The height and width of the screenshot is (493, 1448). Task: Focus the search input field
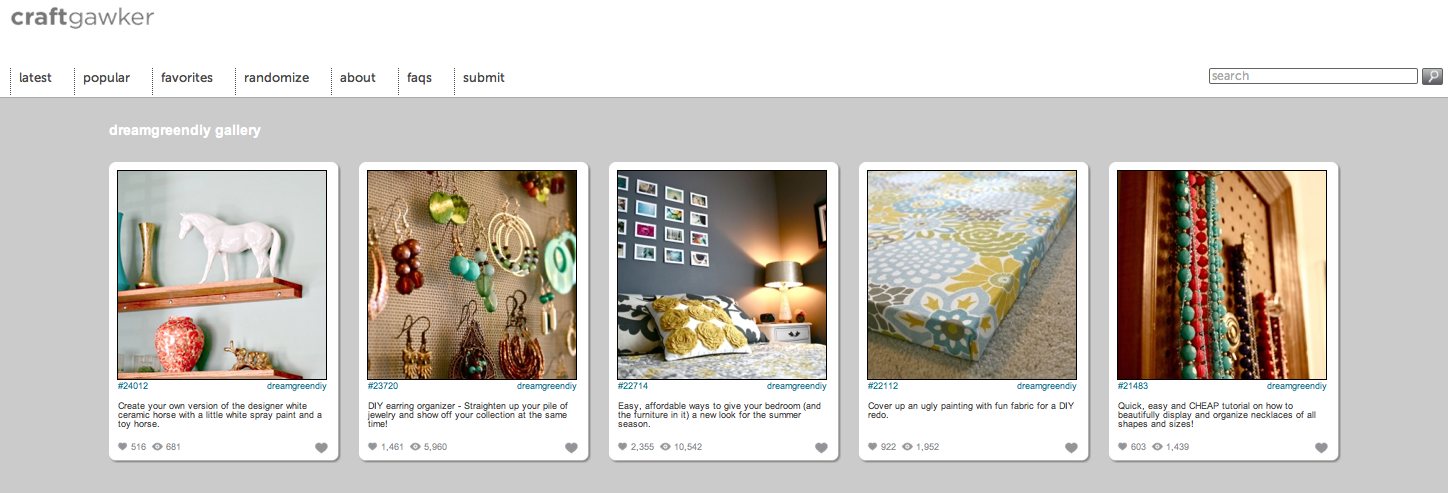pos(1313,76)
